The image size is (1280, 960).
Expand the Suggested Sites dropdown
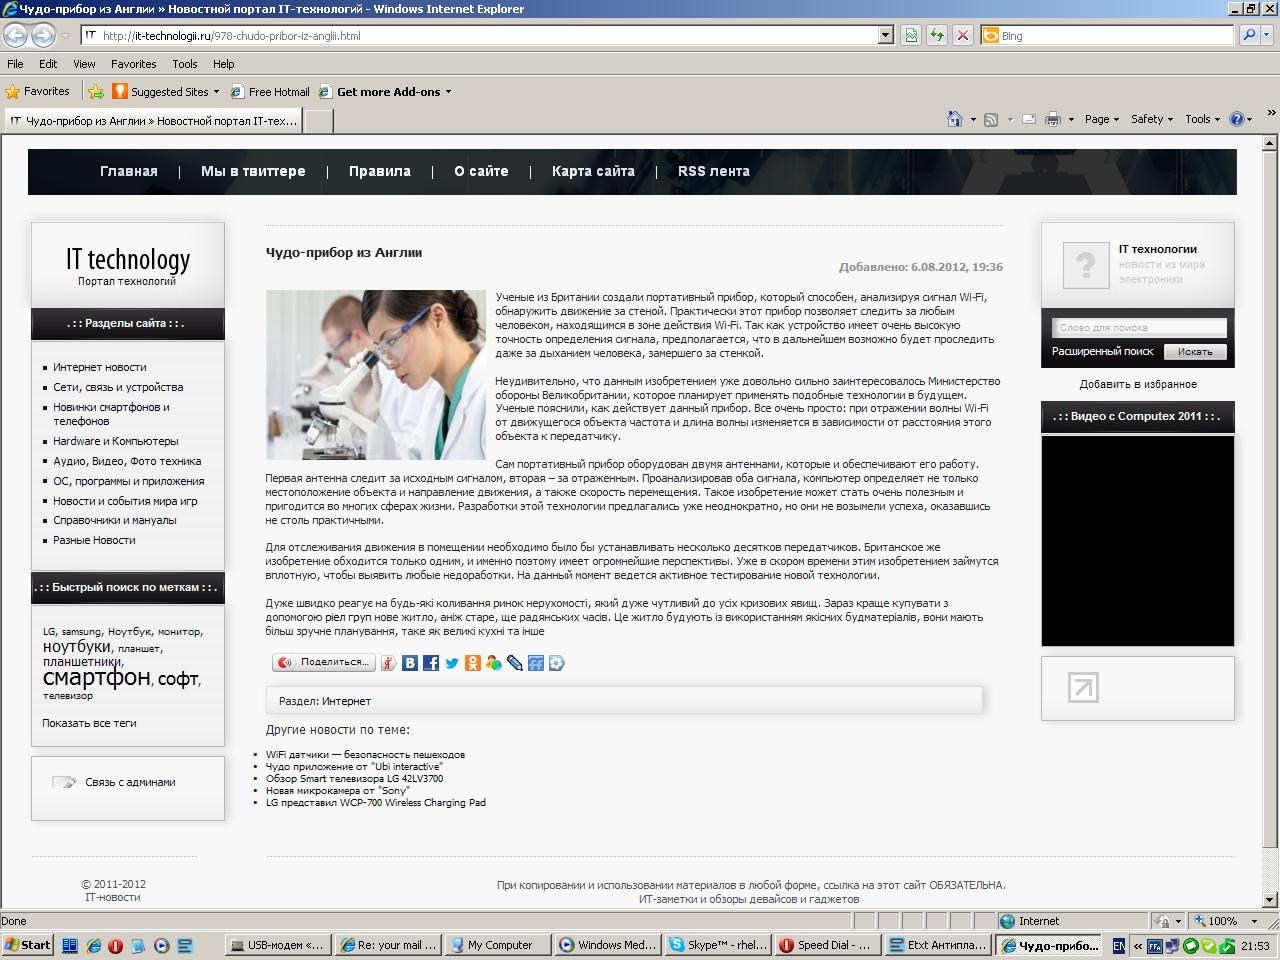(x=216, y=92)
